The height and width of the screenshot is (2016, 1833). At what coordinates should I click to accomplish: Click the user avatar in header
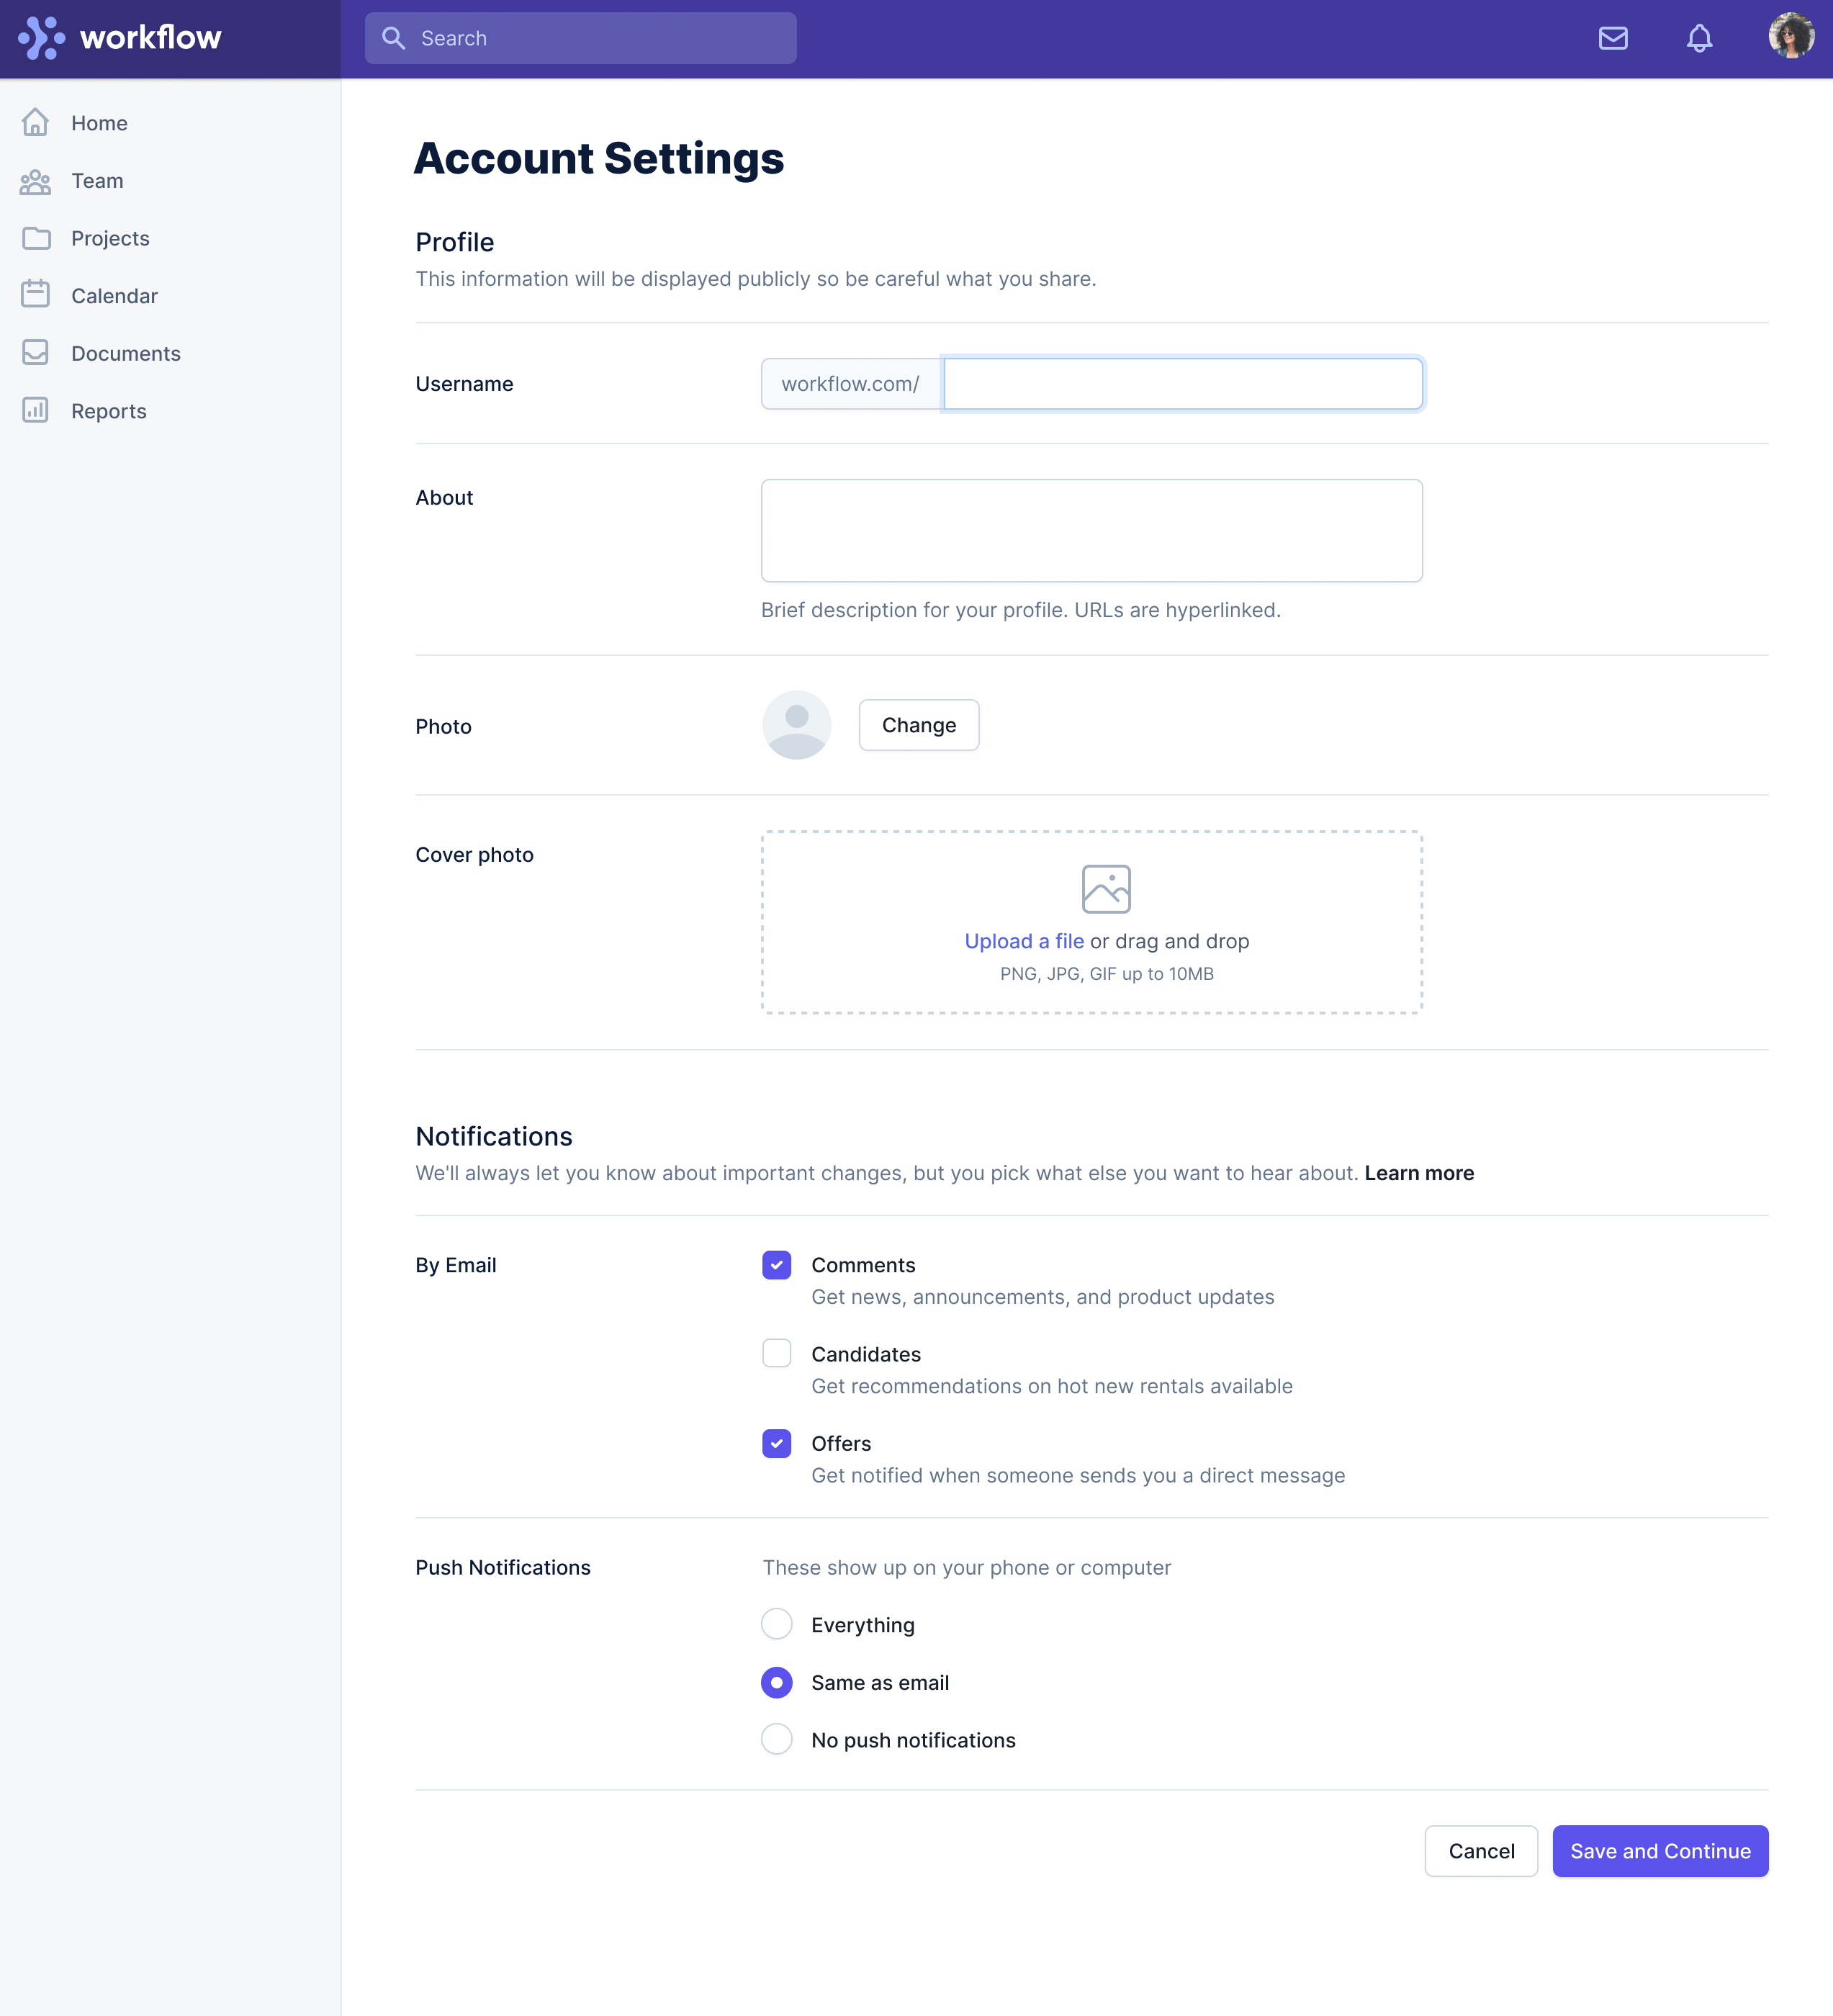(1790, 36)
